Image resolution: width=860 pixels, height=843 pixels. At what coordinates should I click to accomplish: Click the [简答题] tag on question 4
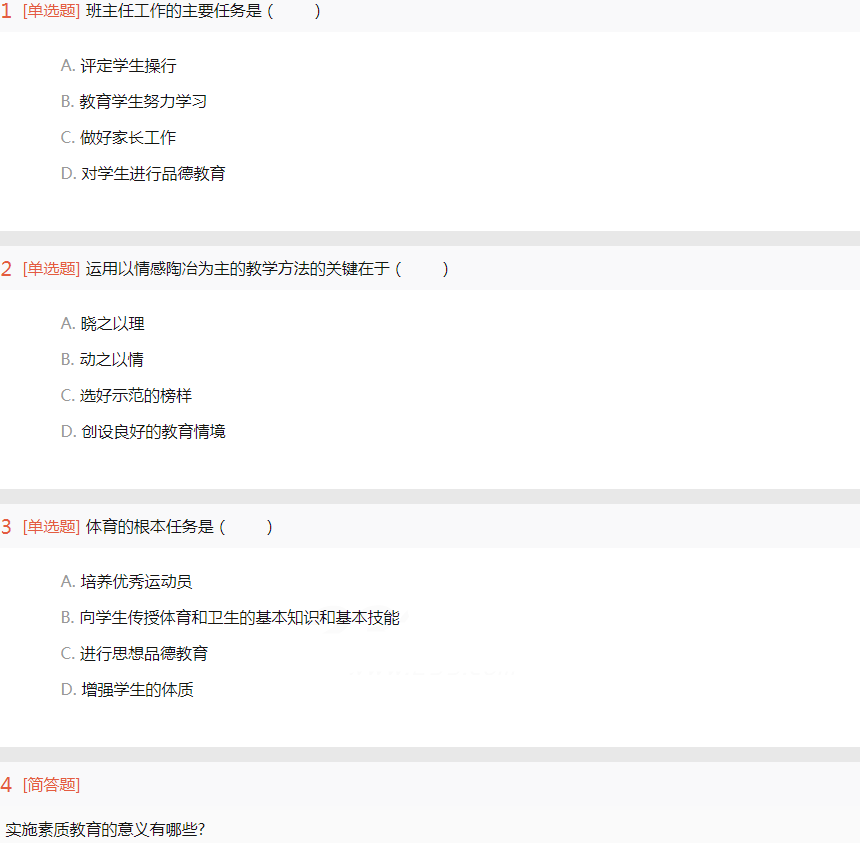click(x=51, y=785)
